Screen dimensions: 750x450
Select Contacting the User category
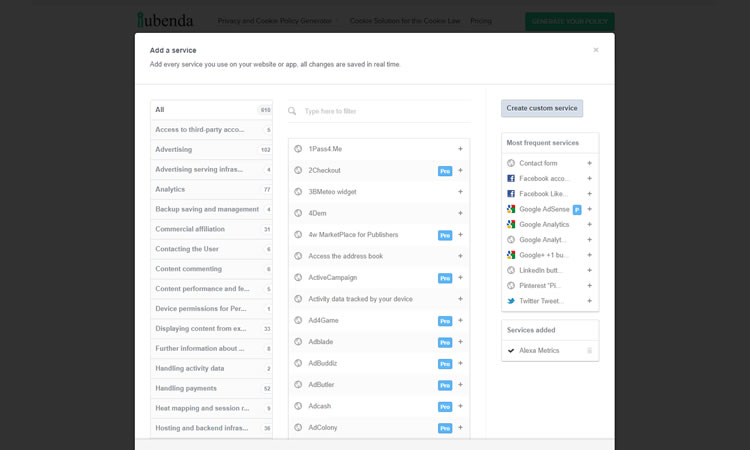pyautogui.click(x=211, y=249)
